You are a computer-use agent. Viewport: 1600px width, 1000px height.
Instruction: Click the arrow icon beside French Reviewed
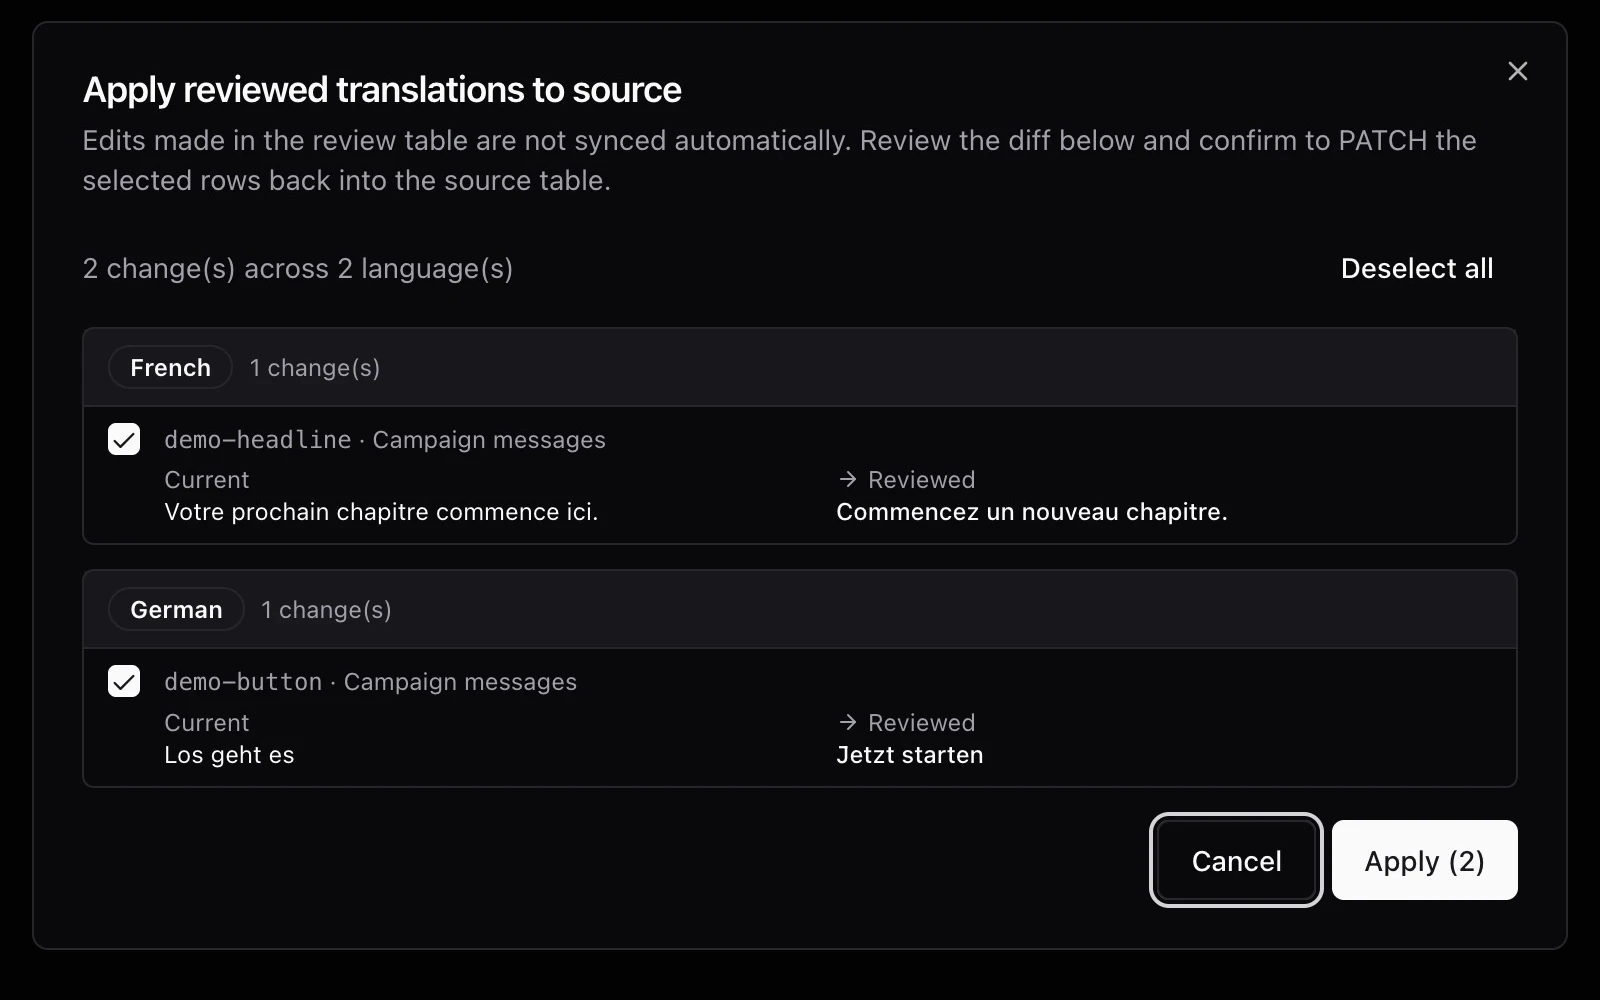coord(848,479)
